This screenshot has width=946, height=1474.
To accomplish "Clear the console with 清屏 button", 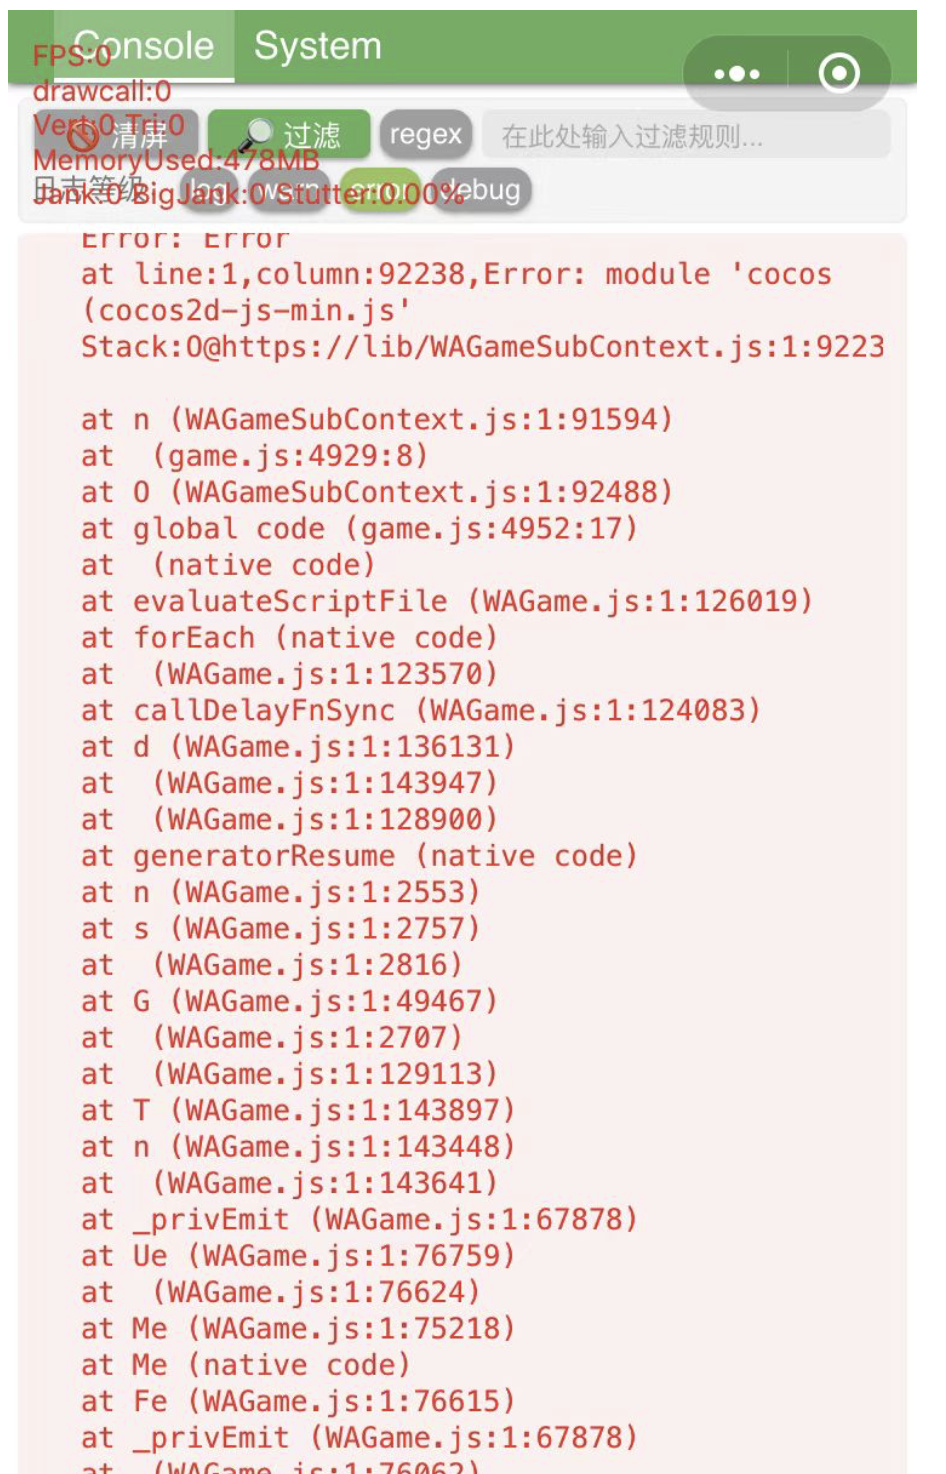I will (116, 135).
